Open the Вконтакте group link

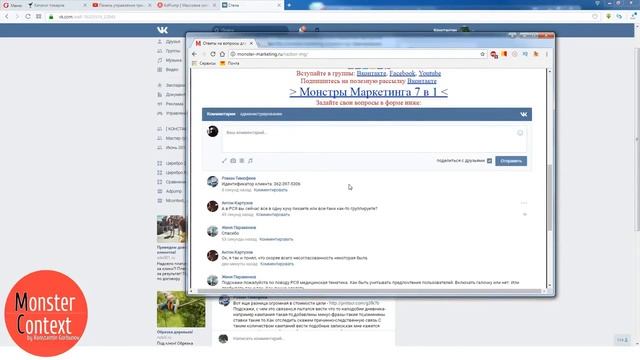click(x=371, y=73)
